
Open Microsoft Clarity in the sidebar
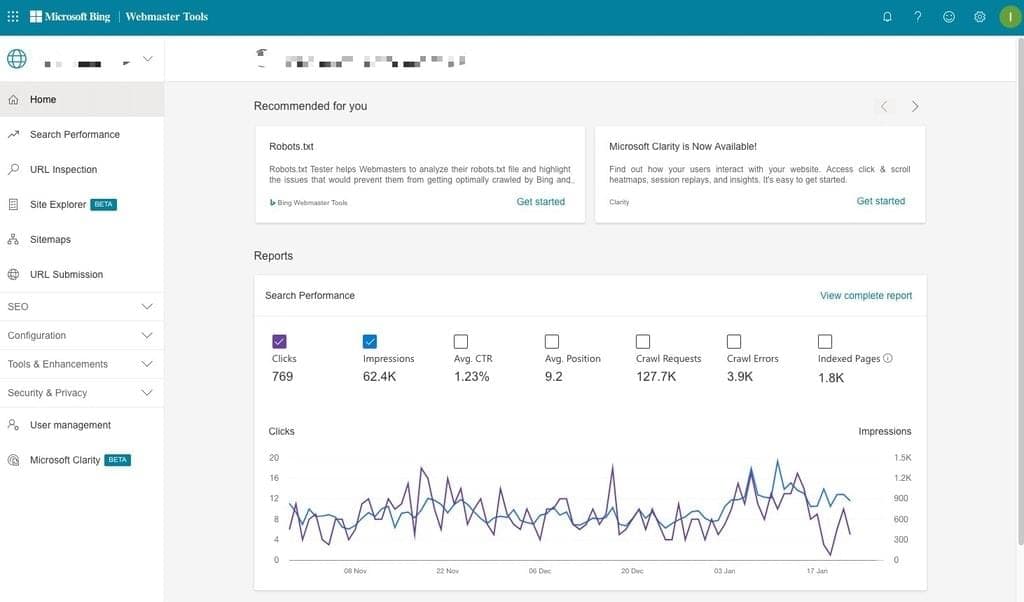[82, 460]
